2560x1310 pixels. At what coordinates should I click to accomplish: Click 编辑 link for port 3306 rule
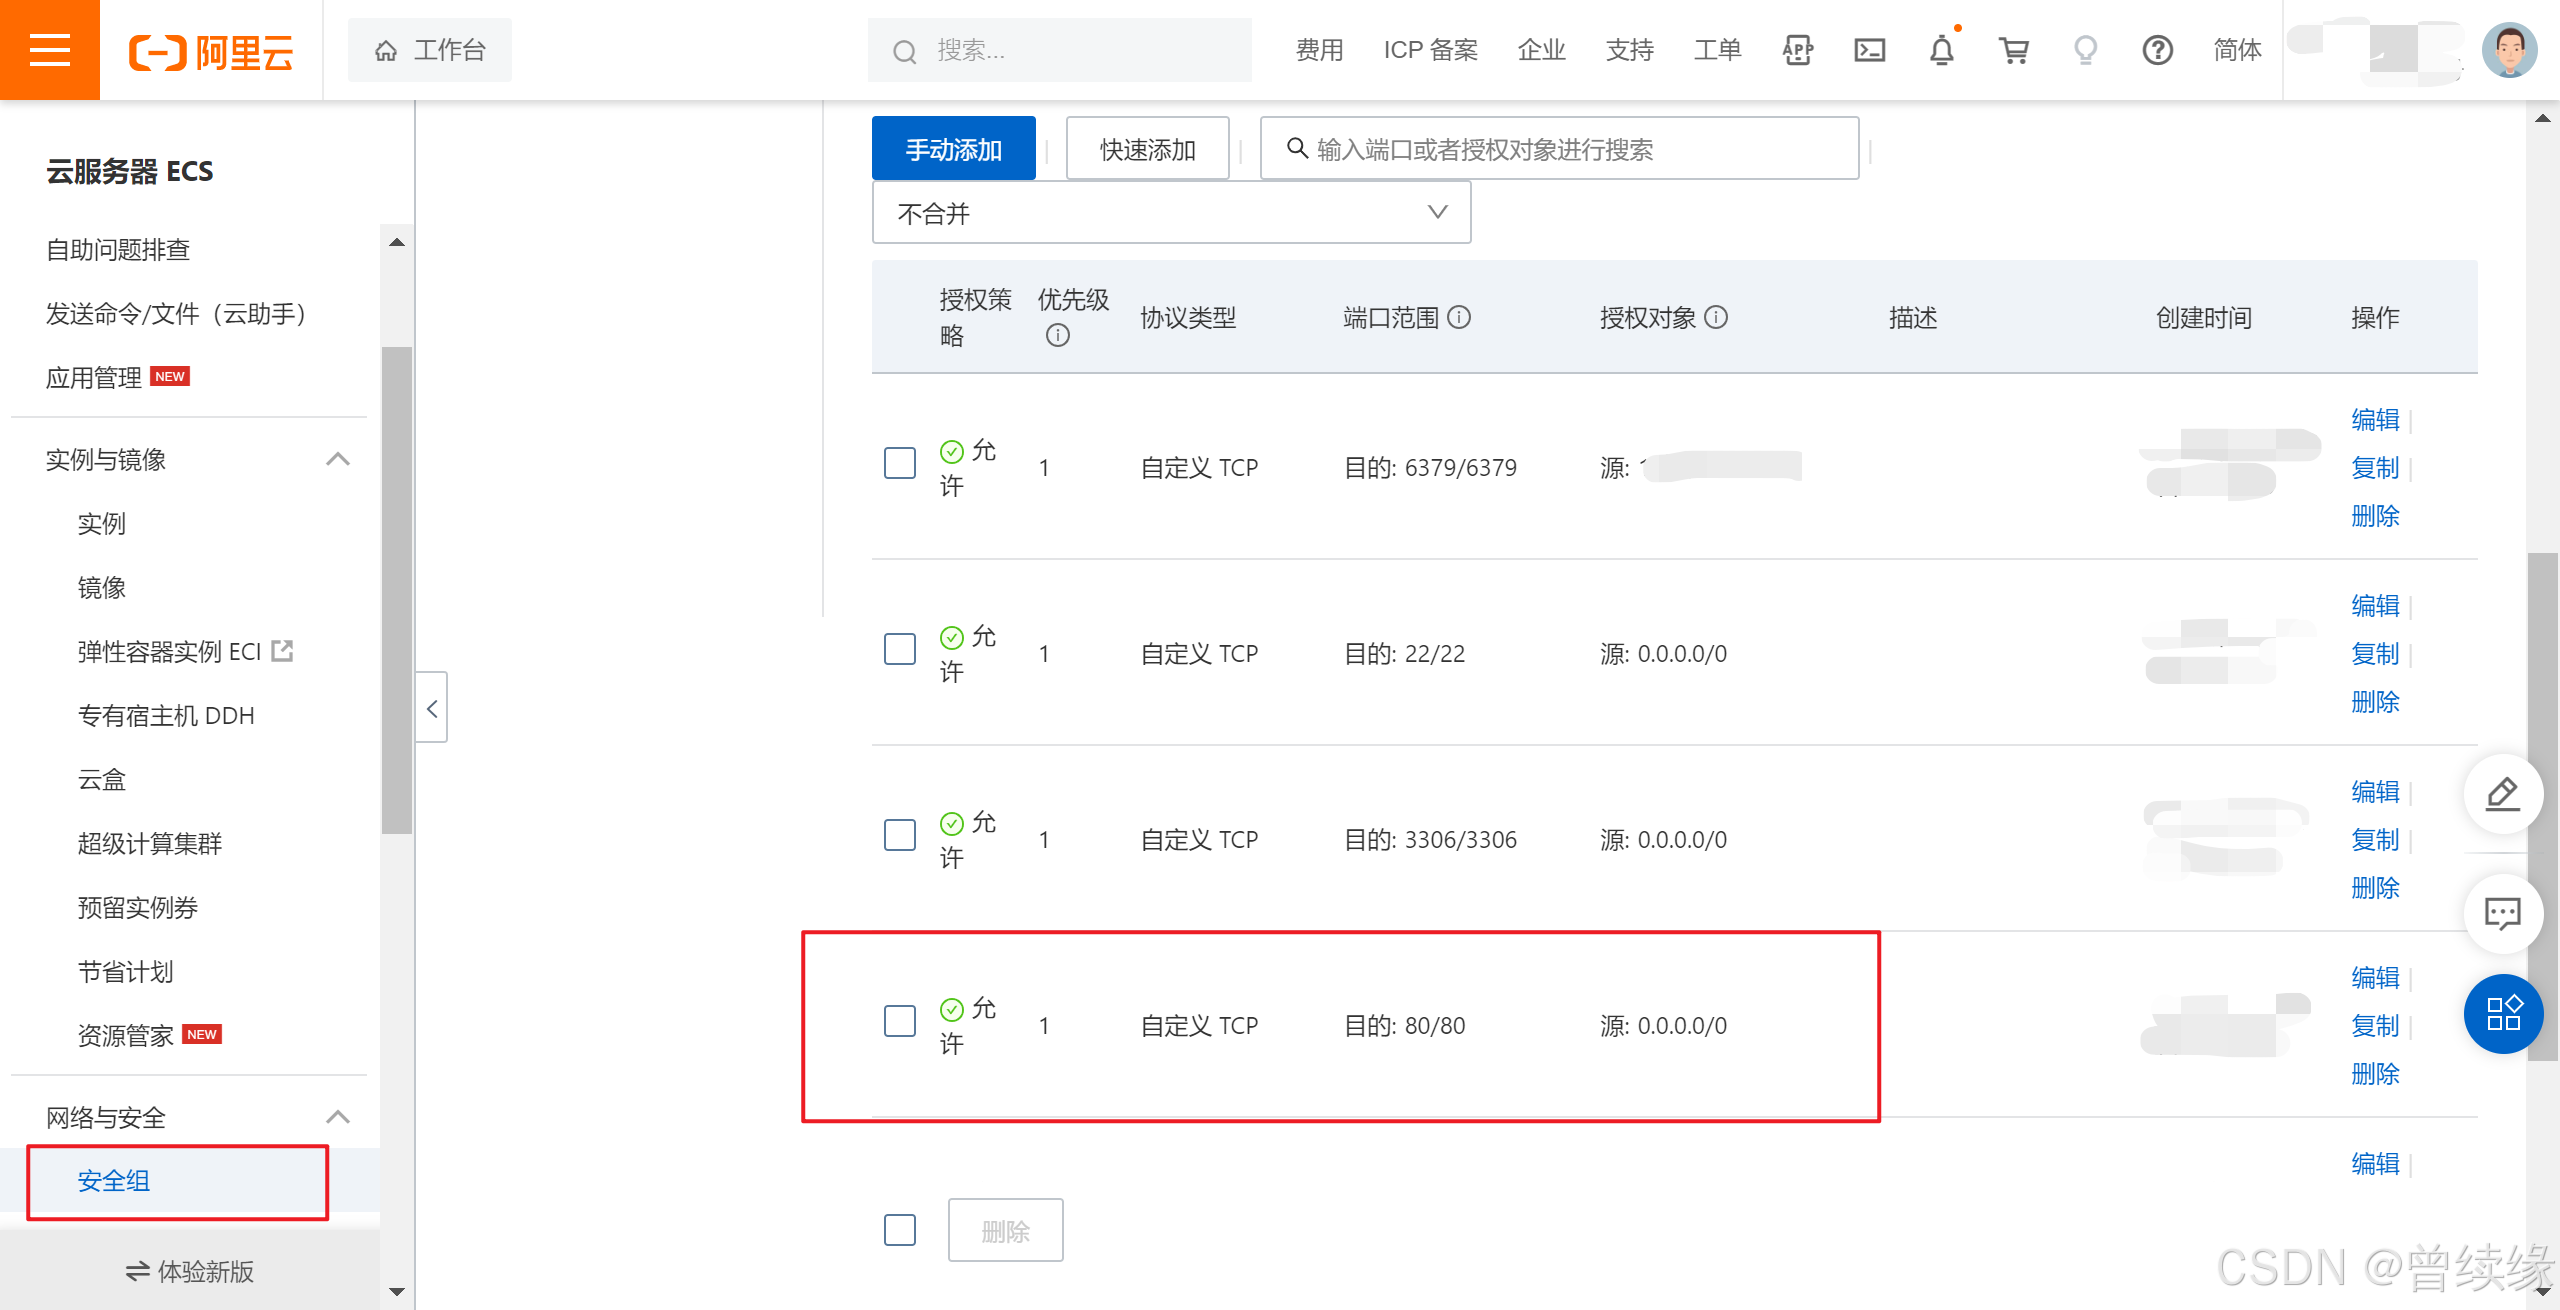click(2375, 792)
